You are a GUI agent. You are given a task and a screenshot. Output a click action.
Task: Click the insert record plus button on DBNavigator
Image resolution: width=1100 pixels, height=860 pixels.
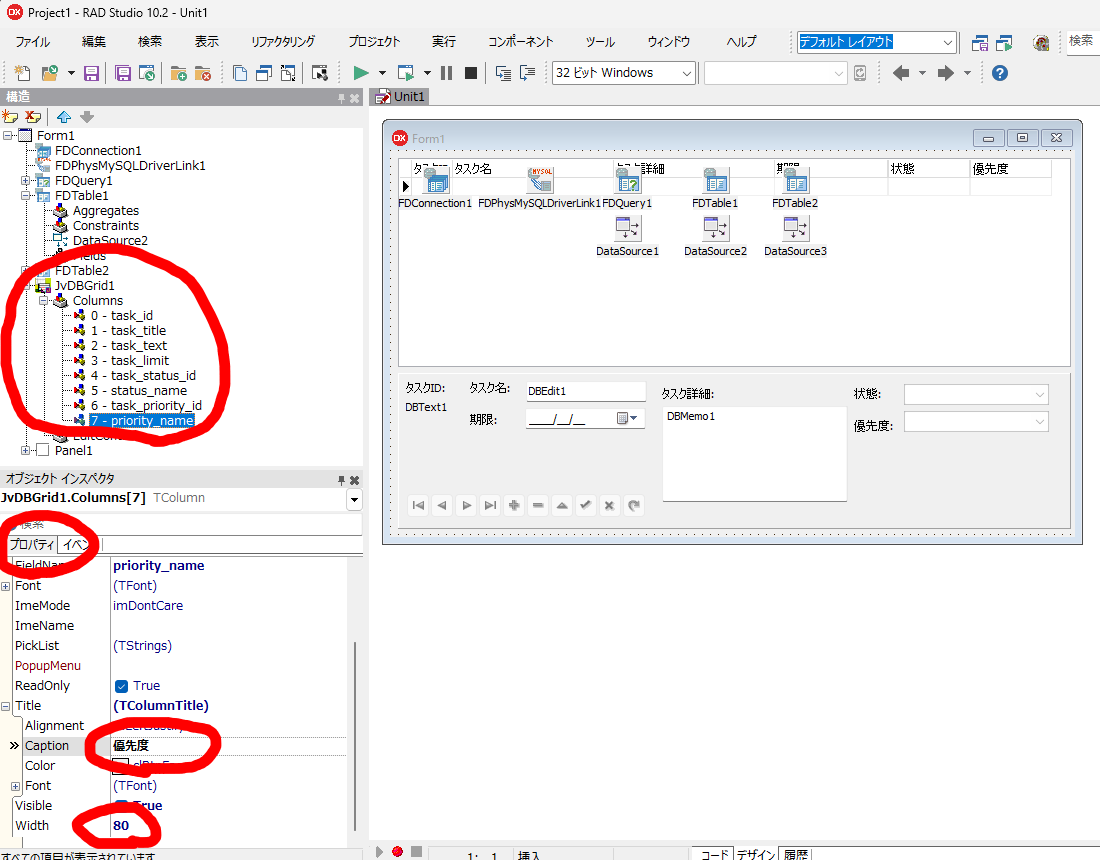[514, 505]
